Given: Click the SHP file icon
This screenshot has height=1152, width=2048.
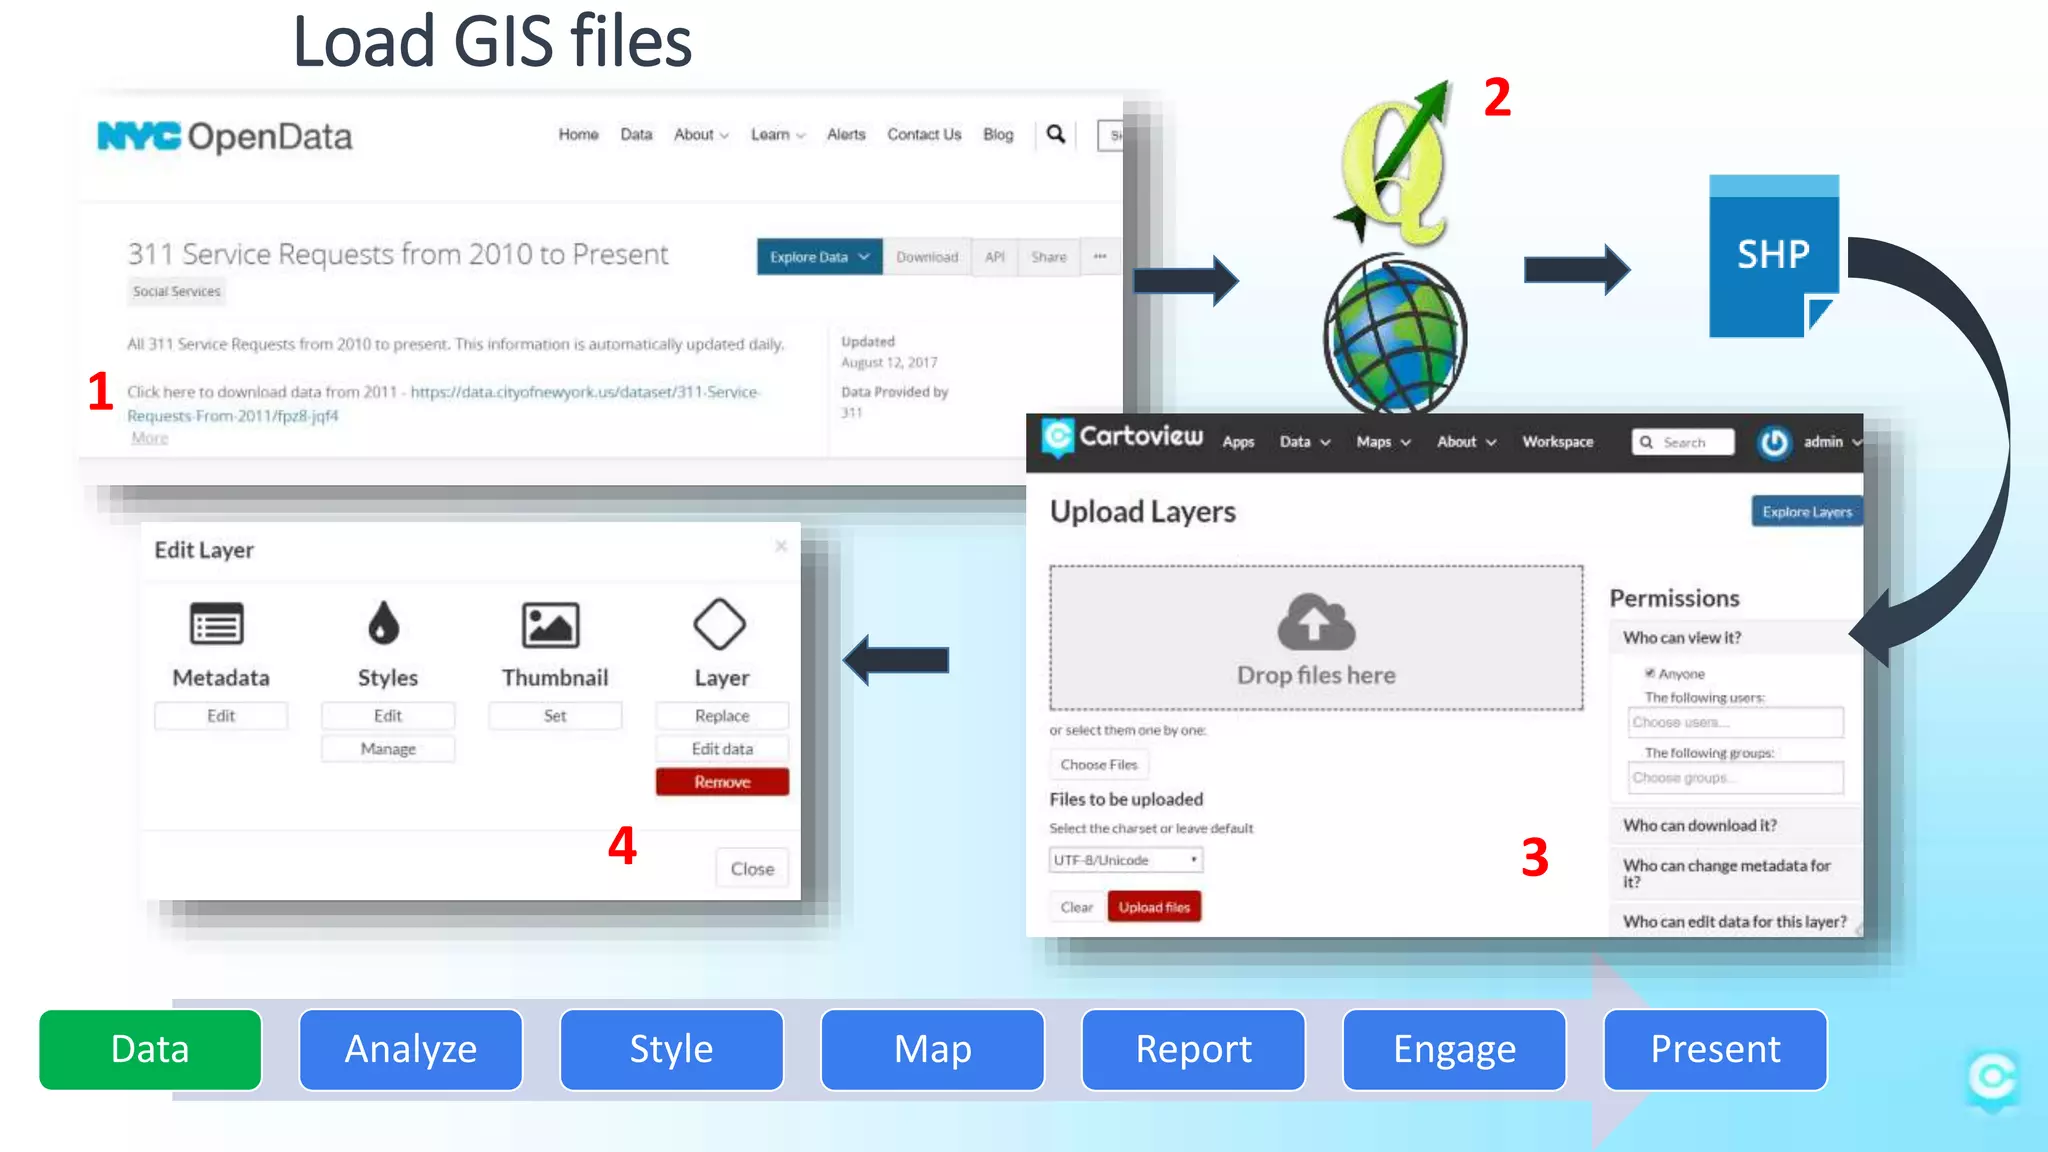Looking at the screenshot, I should click(x=1774, y=256).
